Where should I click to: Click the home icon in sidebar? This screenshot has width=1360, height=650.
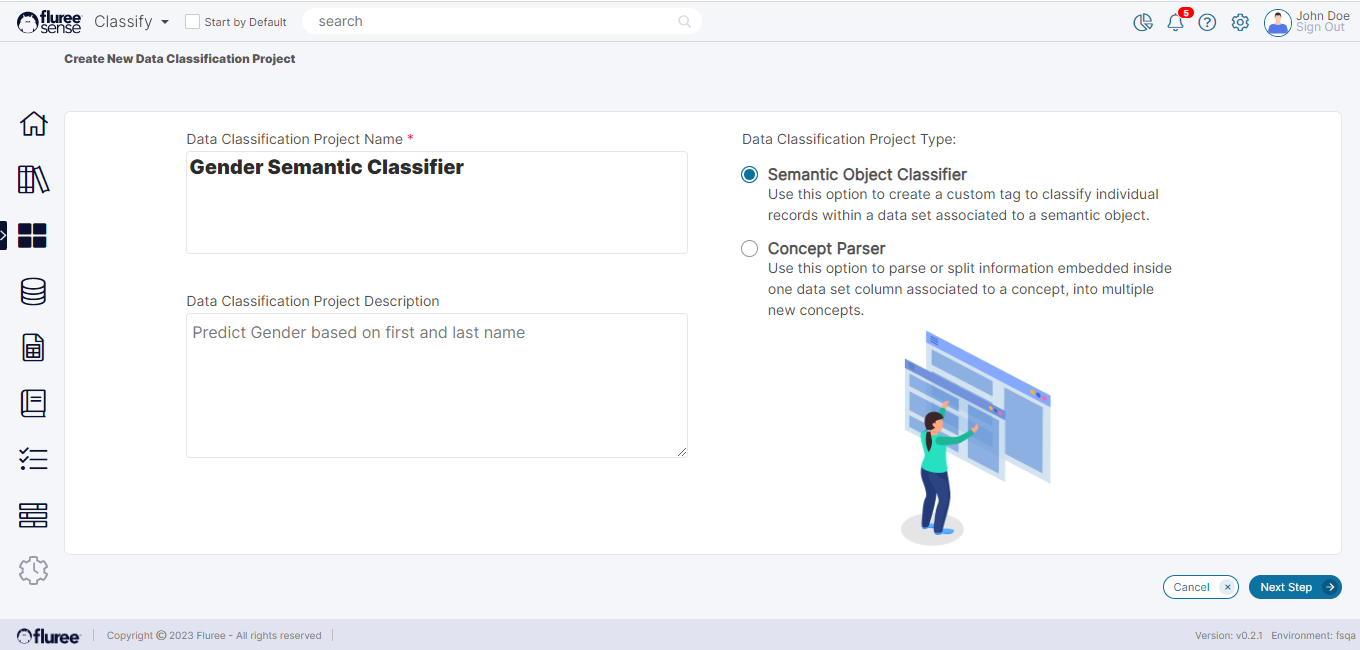coord(33,124)
